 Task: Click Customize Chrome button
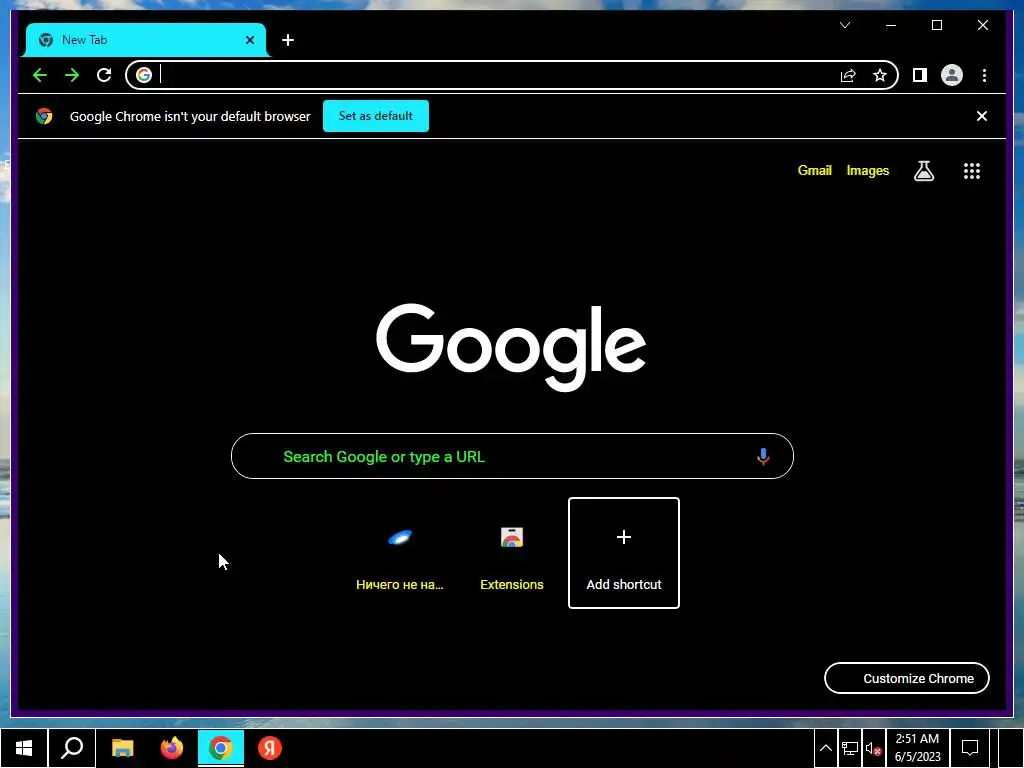906,678
